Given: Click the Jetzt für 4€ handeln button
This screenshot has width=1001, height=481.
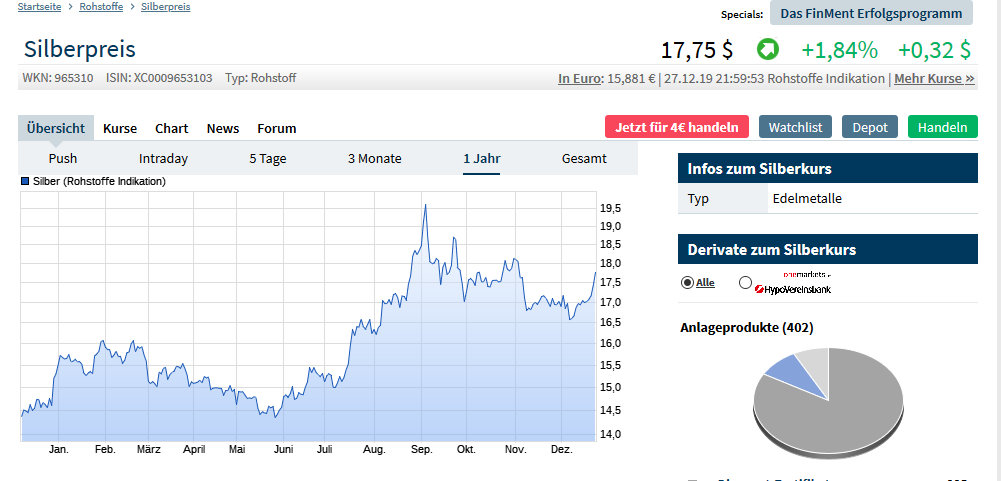Looking at the screenshot, I should (x=676, y=127).
